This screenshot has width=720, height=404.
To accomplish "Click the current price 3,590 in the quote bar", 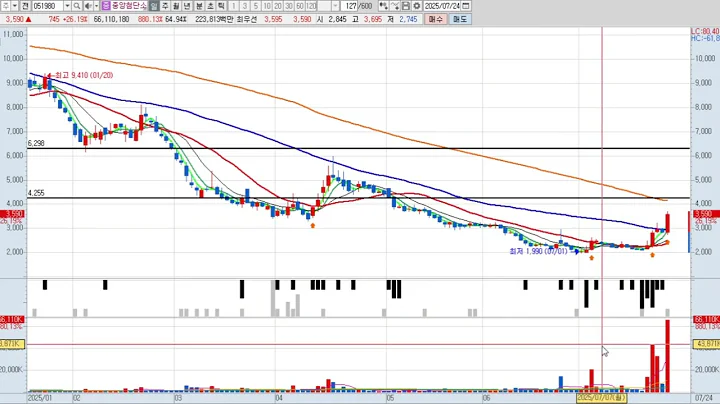I will tap(14, 19).
